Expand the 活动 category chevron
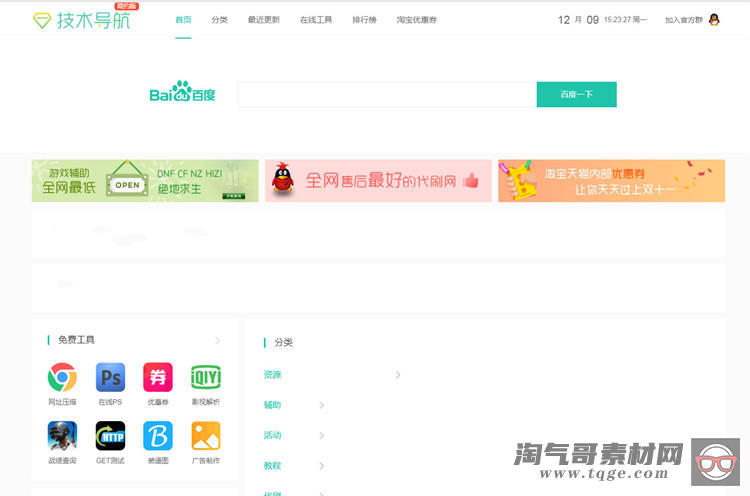 point(321,435)
